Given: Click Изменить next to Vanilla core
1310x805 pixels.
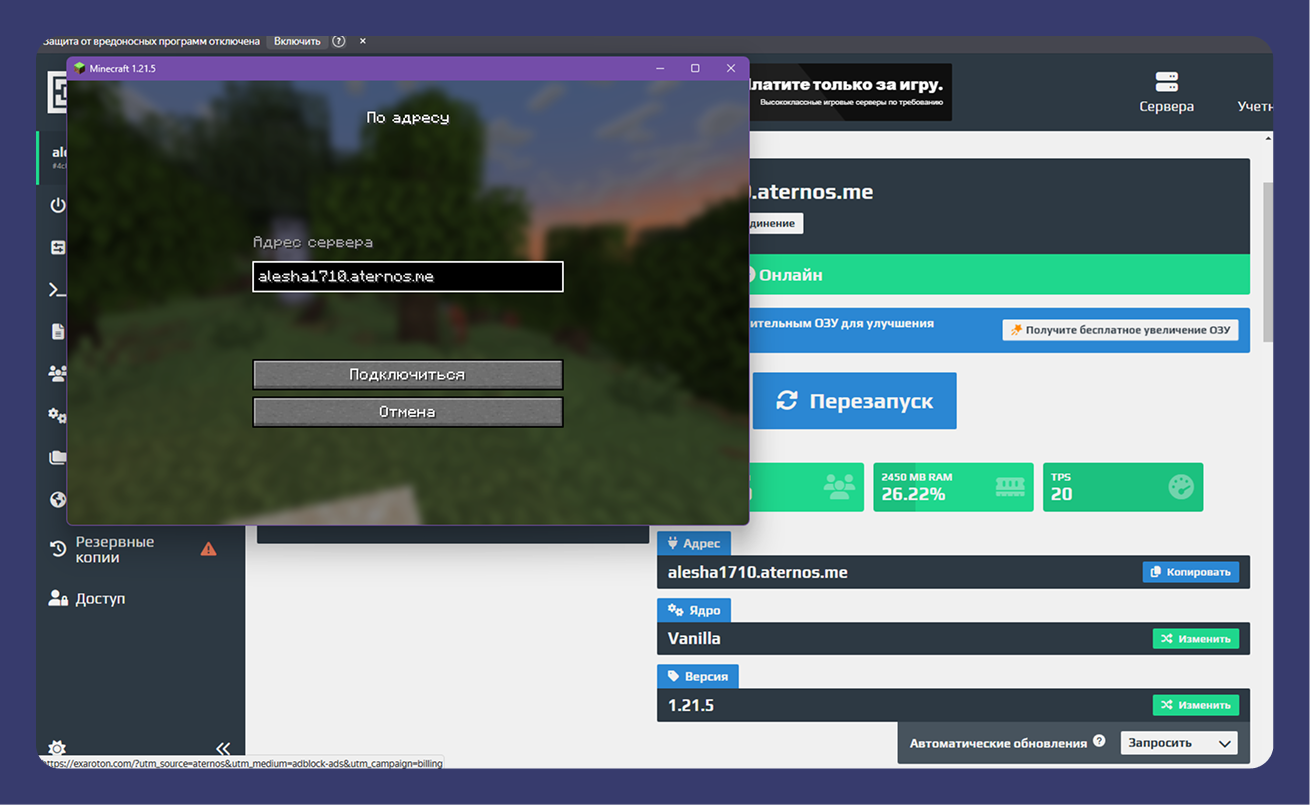Looking at the screenshot, I should (1195, 638).
